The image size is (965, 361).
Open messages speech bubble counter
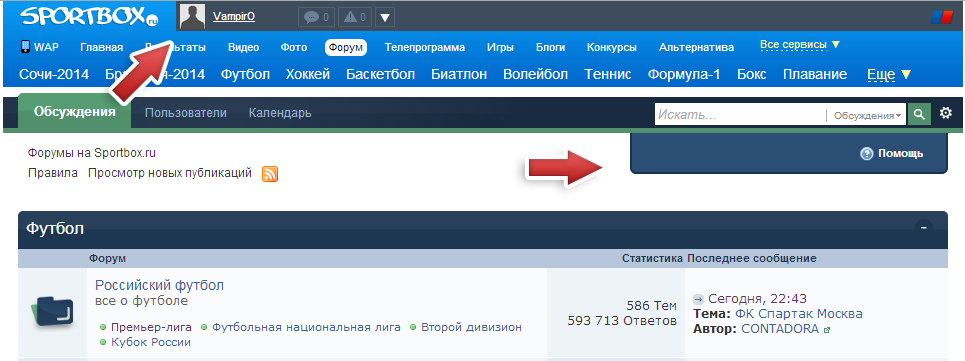point(316,17)
